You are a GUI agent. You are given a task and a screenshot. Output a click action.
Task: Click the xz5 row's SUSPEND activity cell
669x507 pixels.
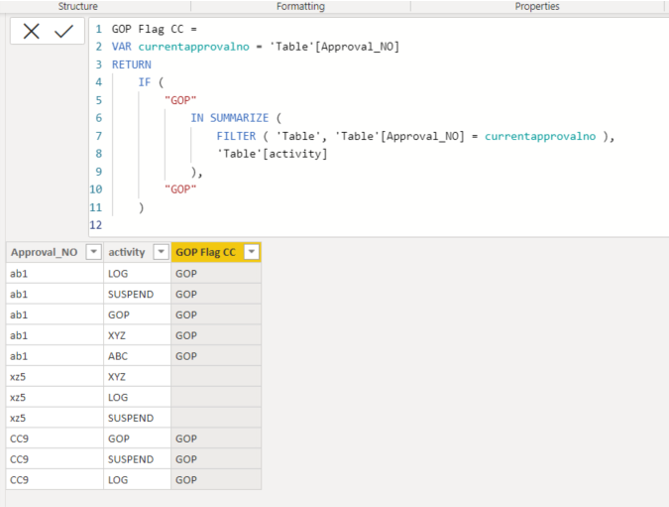tap(137, 418)
